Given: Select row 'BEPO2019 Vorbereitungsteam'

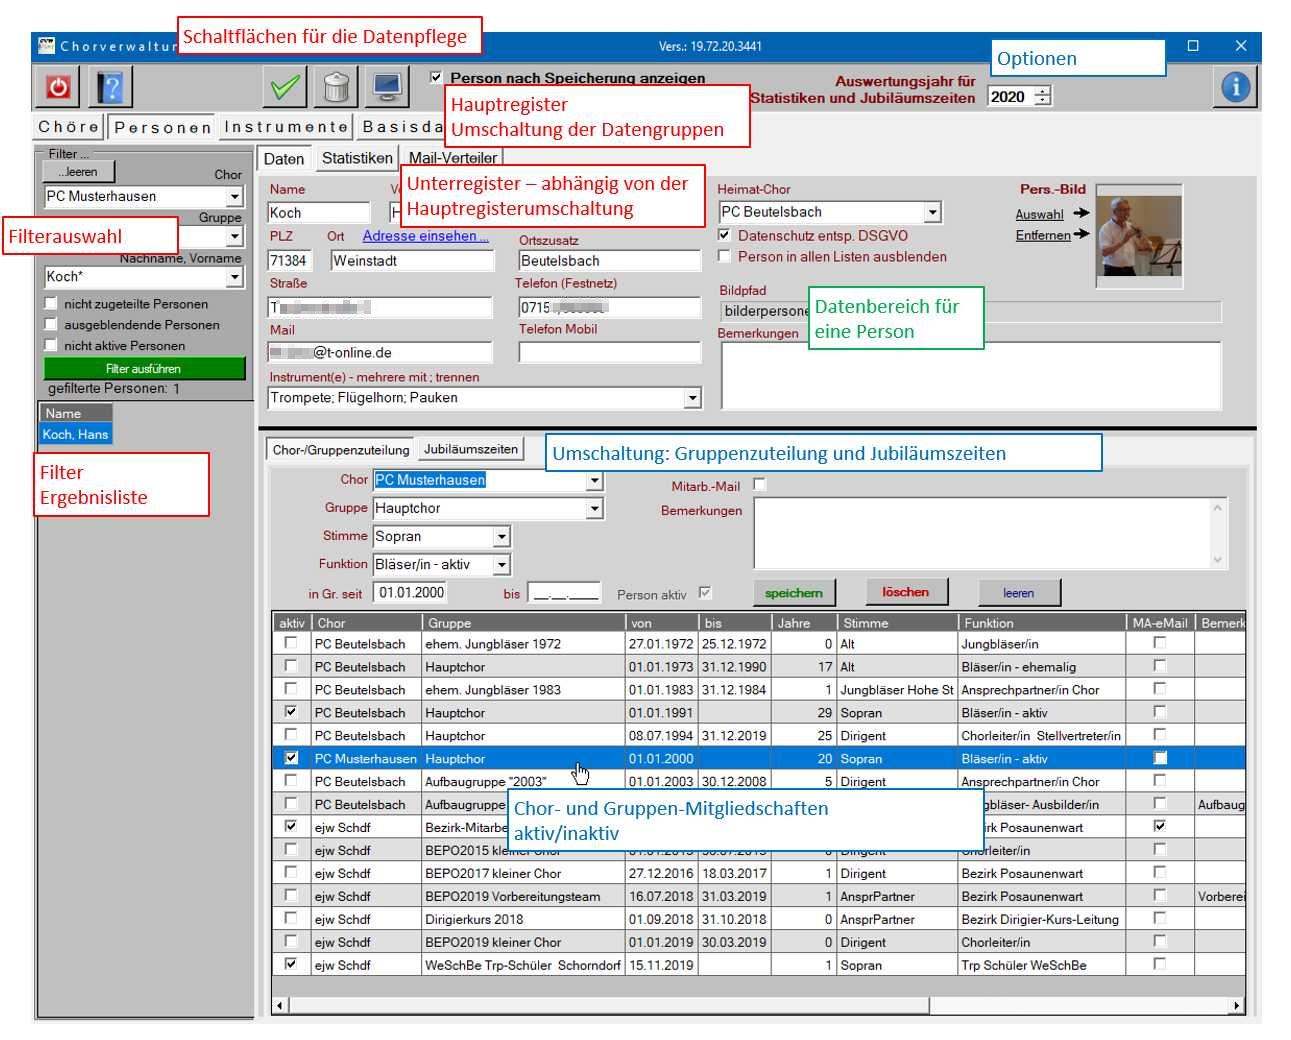Looking at the screenshot, I should (759, 896).
